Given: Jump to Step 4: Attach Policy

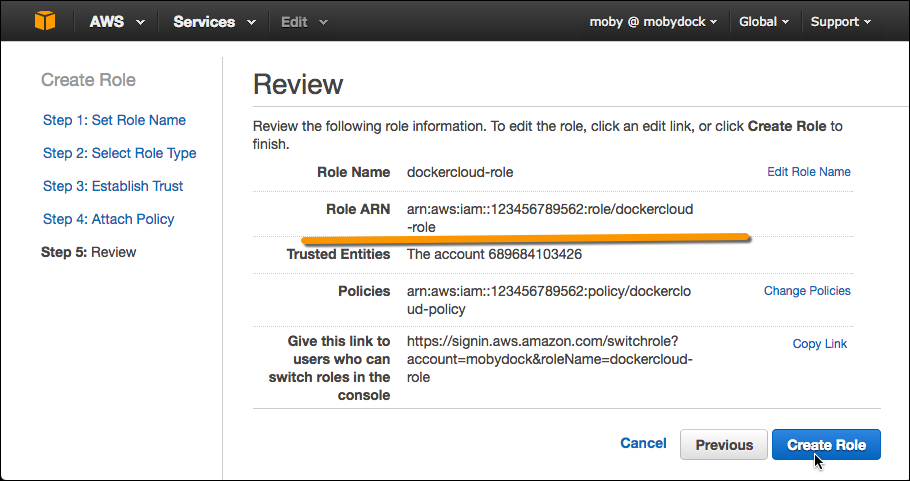Looking at the screenshot, I should 108,219.
